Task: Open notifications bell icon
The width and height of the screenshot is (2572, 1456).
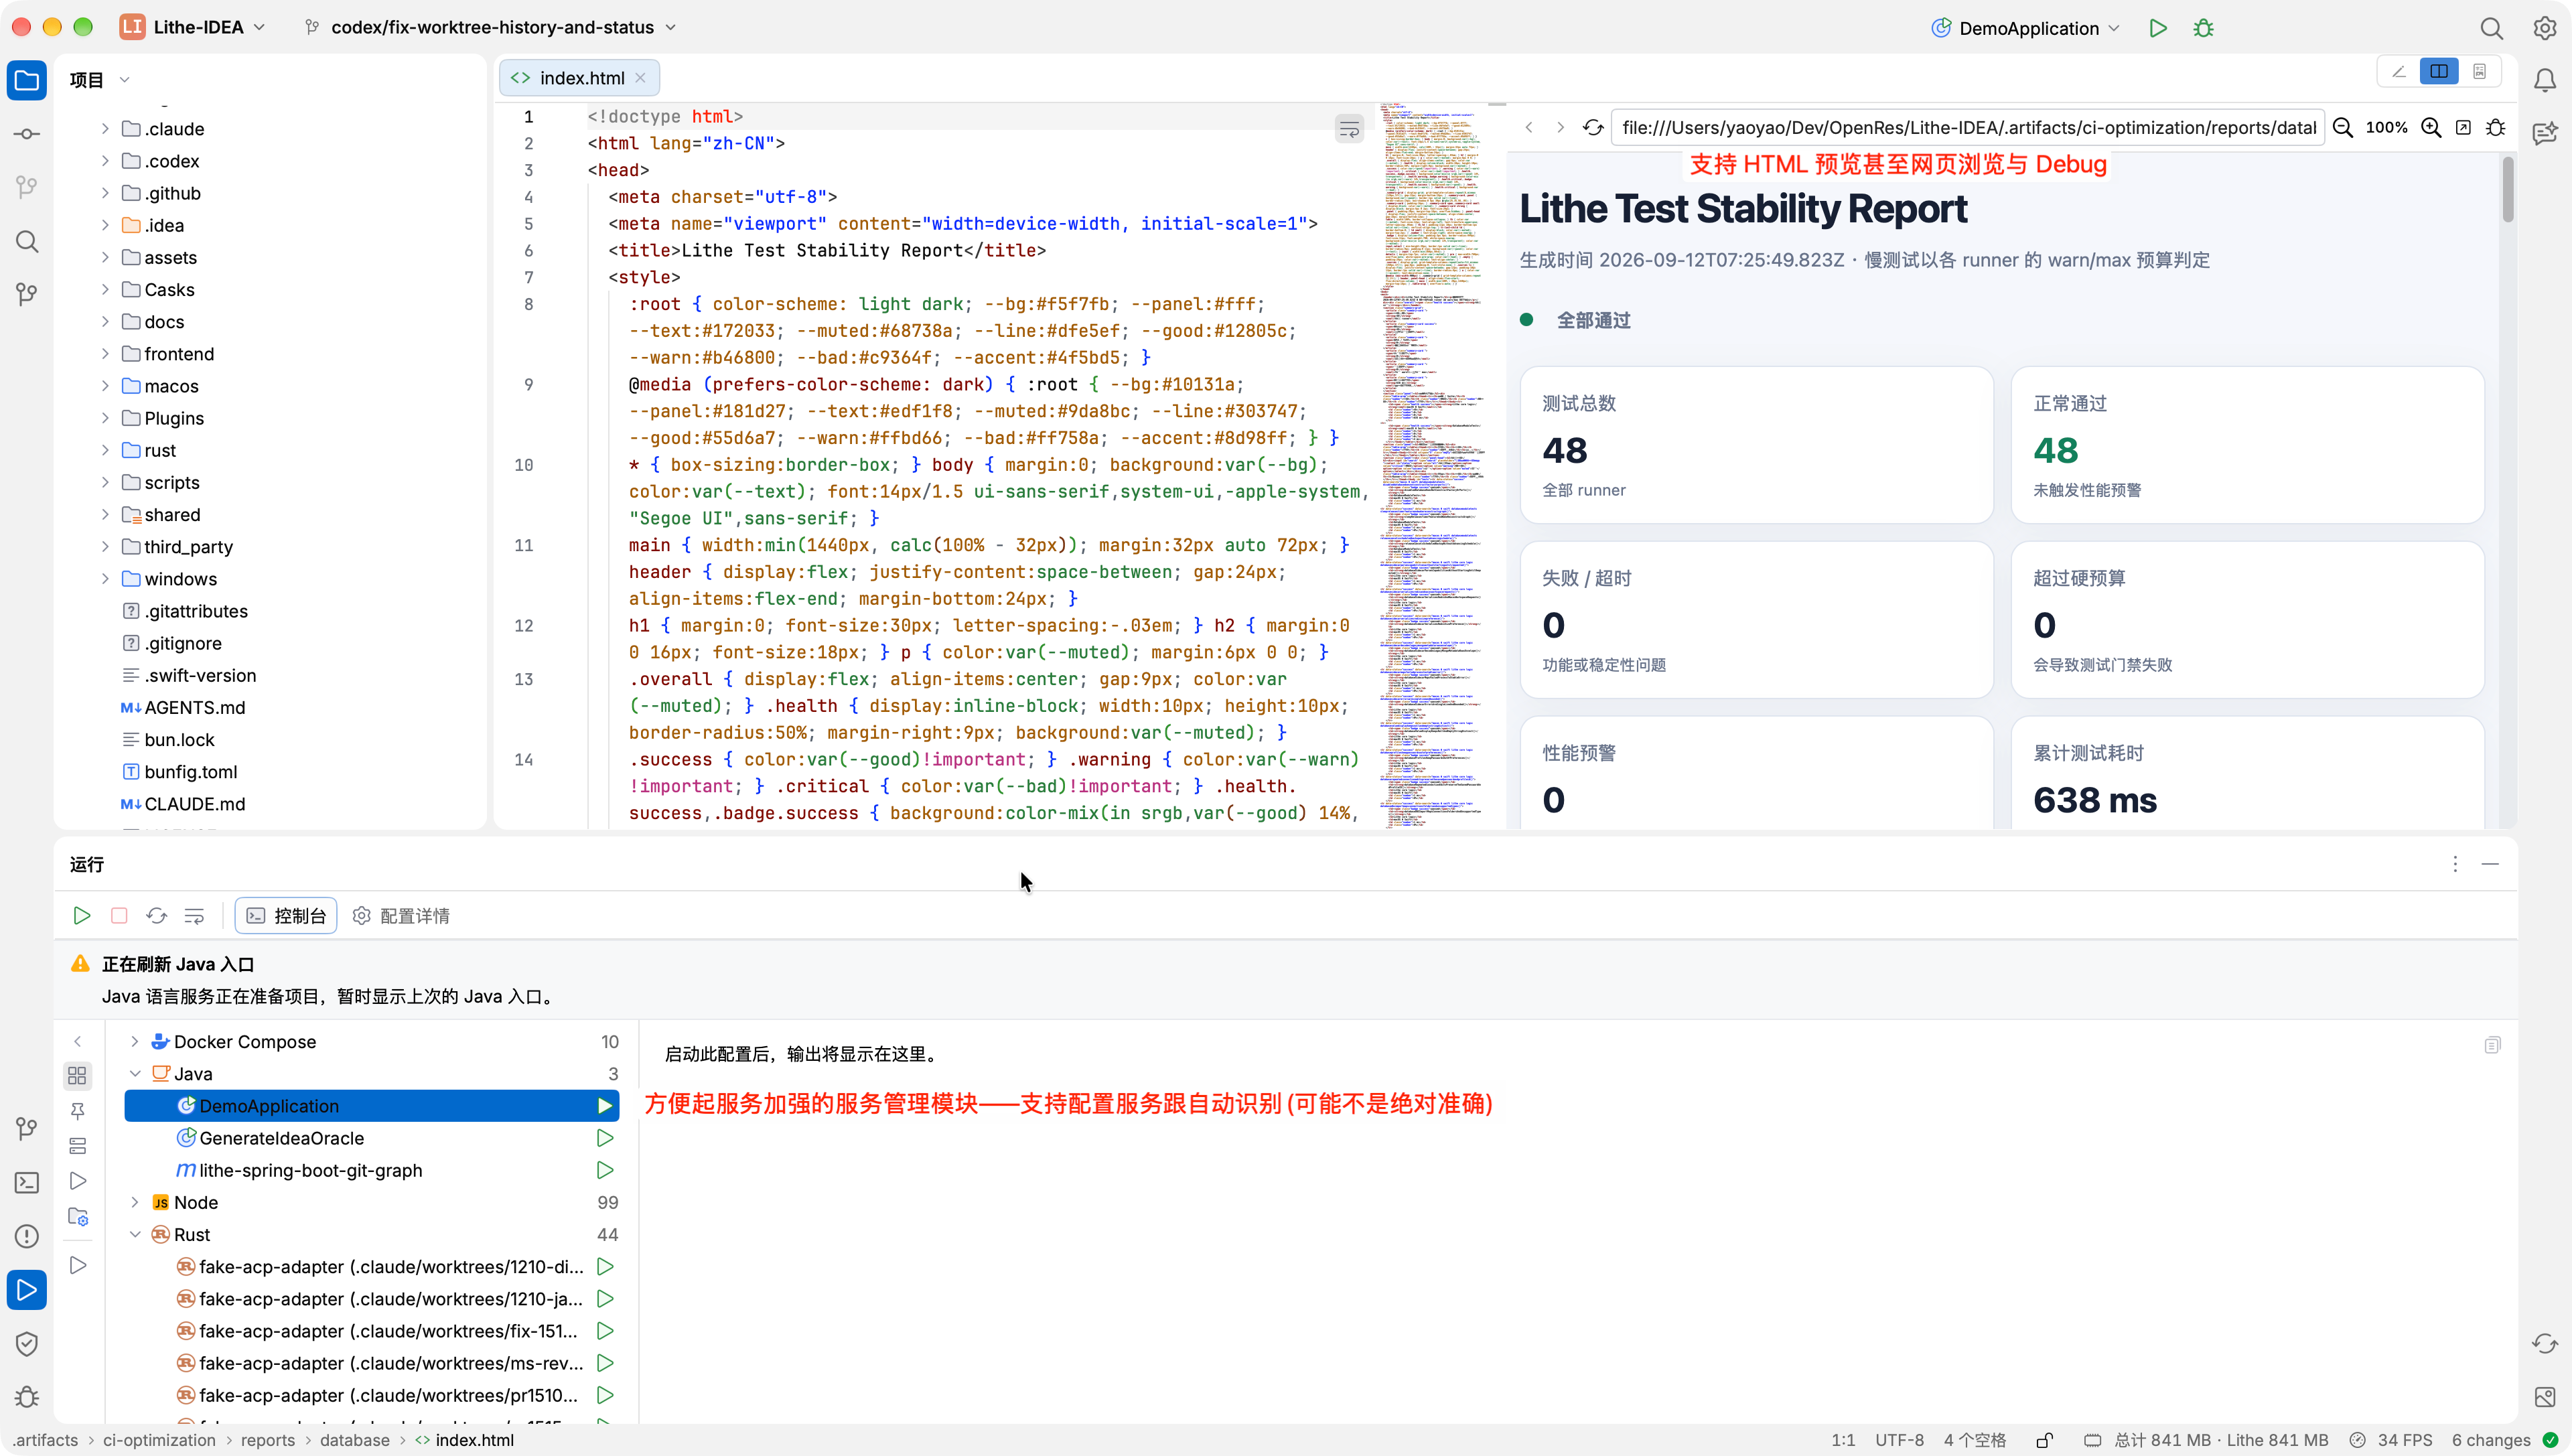Action: [x=2545, y=80]
